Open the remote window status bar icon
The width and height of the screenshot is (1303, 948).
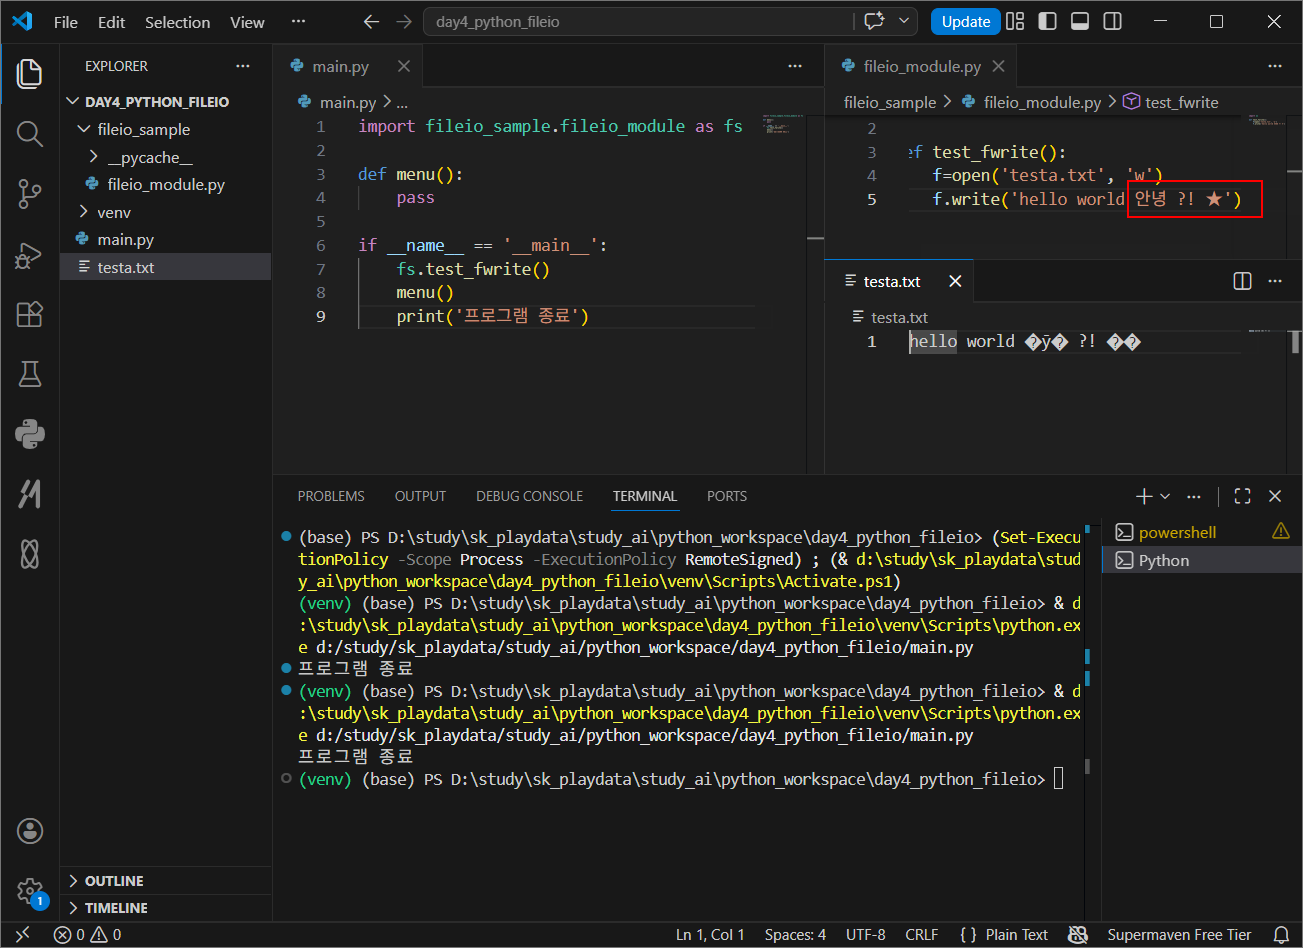[22, 935]
